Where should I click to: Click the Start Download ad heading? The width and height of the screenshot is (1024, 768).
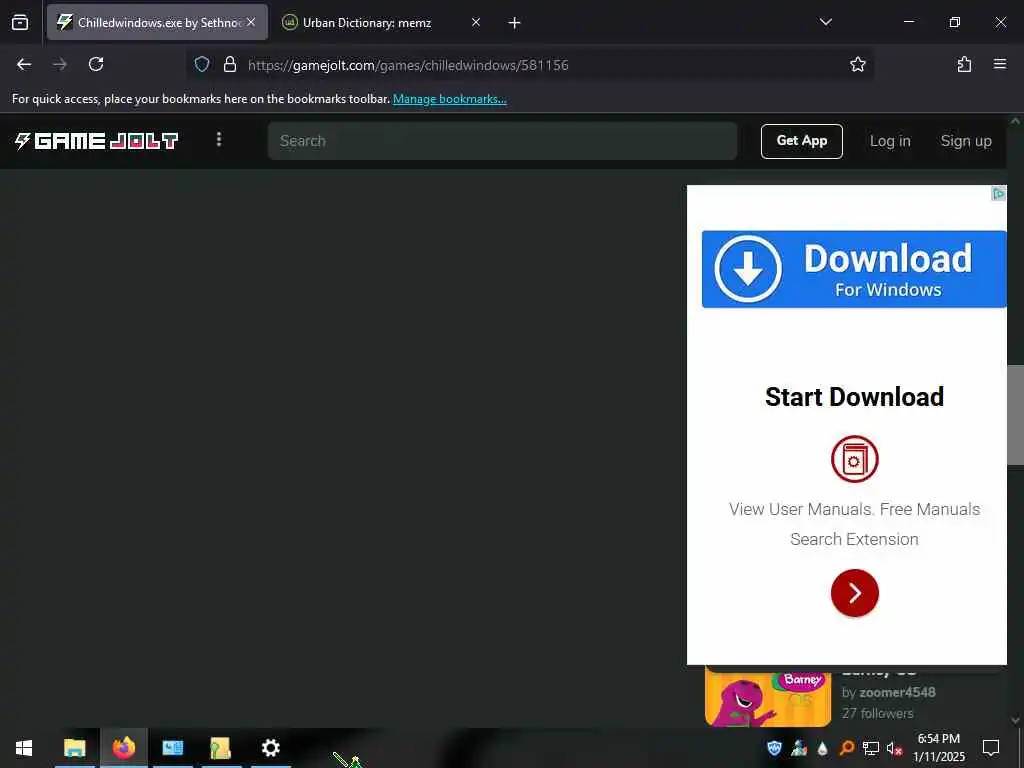(854, 397)
